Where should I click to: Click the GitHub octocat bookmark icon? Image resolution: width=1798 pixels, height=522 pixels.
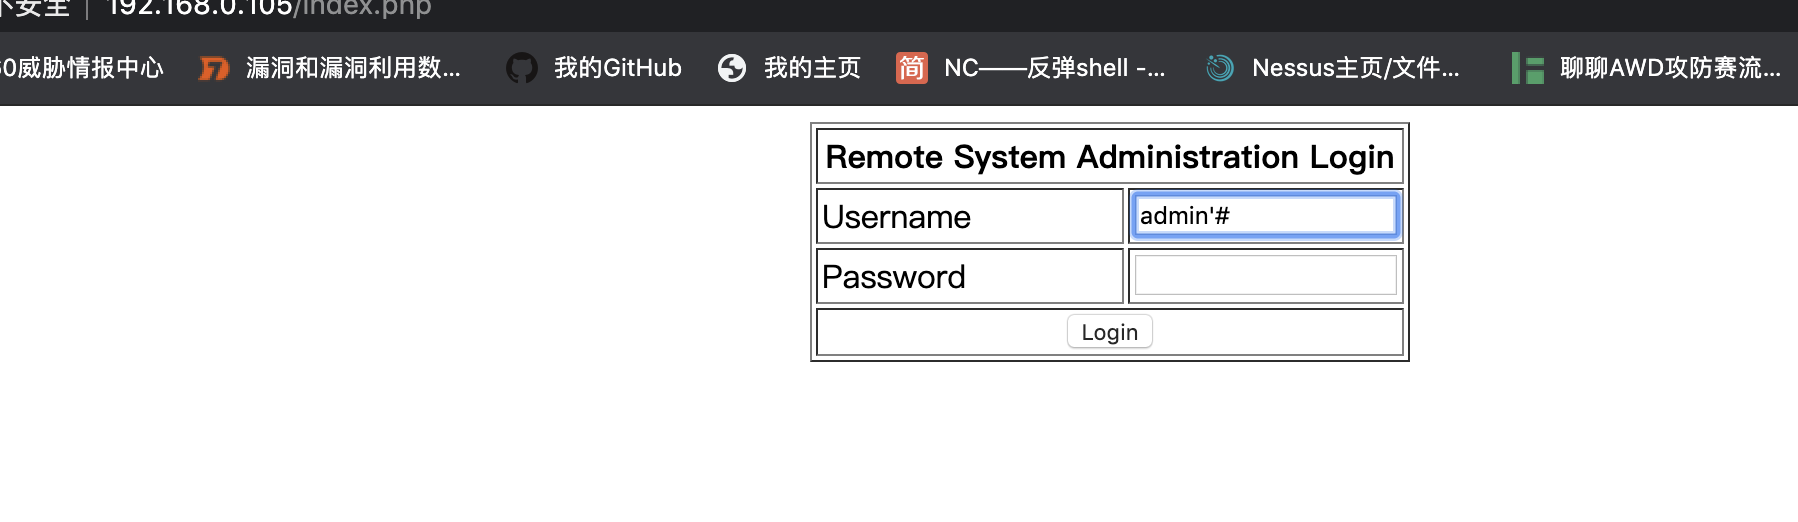[x=521, y=68]
